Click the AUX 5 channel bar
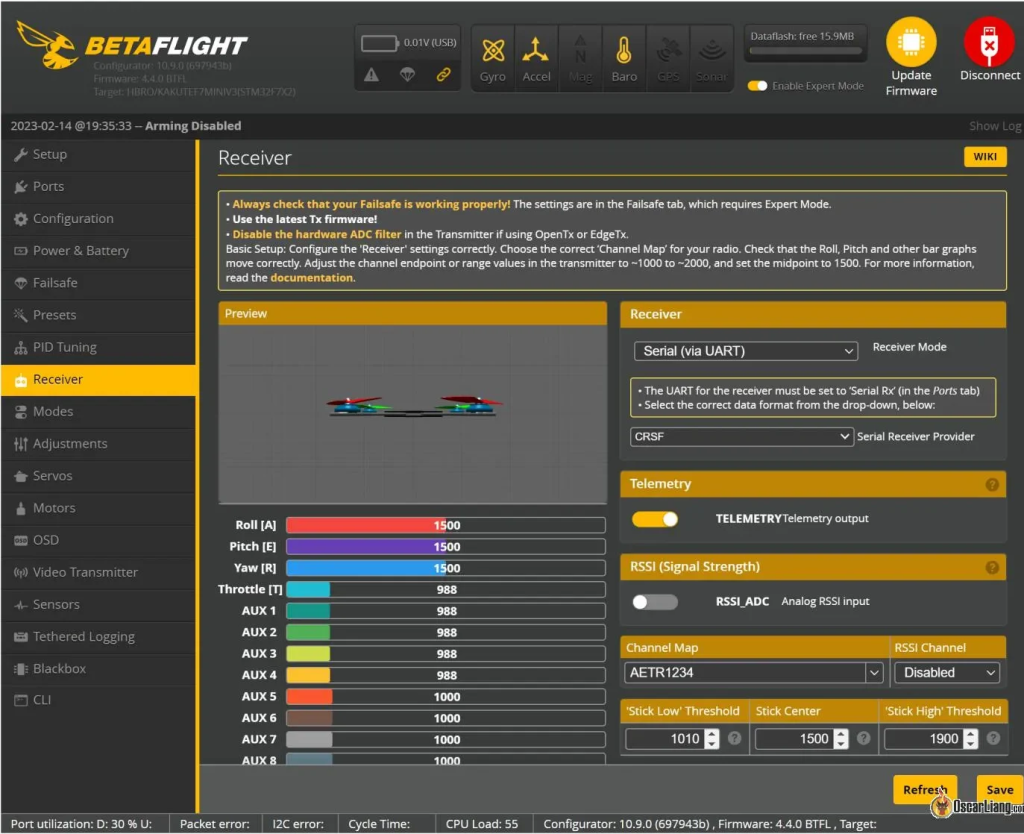 click(445, 697)
